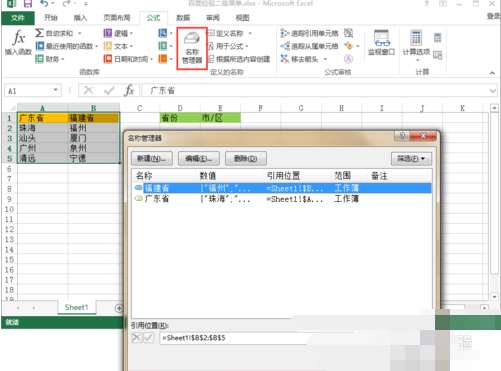Viewport: 501px width, 371px height.
Task: Expand the formula bar chevron
Action: (493, 91)
